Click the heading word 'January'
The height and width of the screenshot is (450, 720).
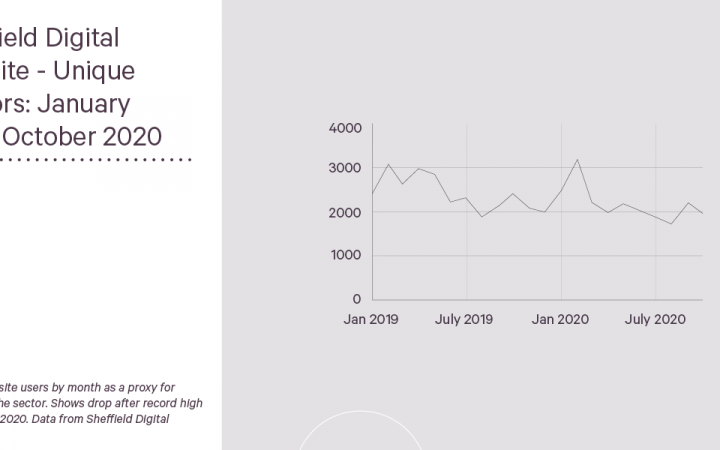(x=84, y=104)
